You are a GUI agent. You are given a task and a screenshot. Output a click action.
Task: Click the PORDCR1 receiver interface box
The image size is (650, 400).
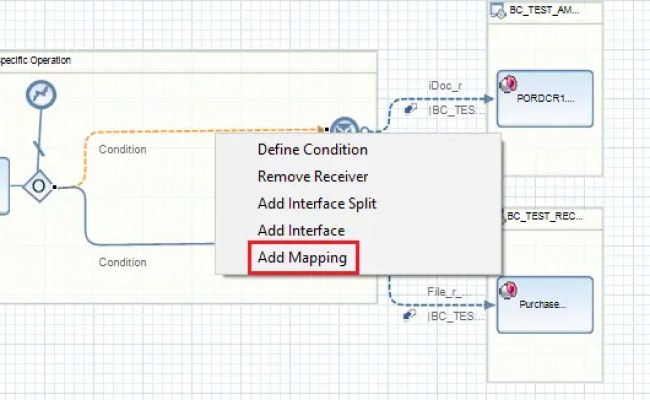pyautogui.click(x=545, y=99)
